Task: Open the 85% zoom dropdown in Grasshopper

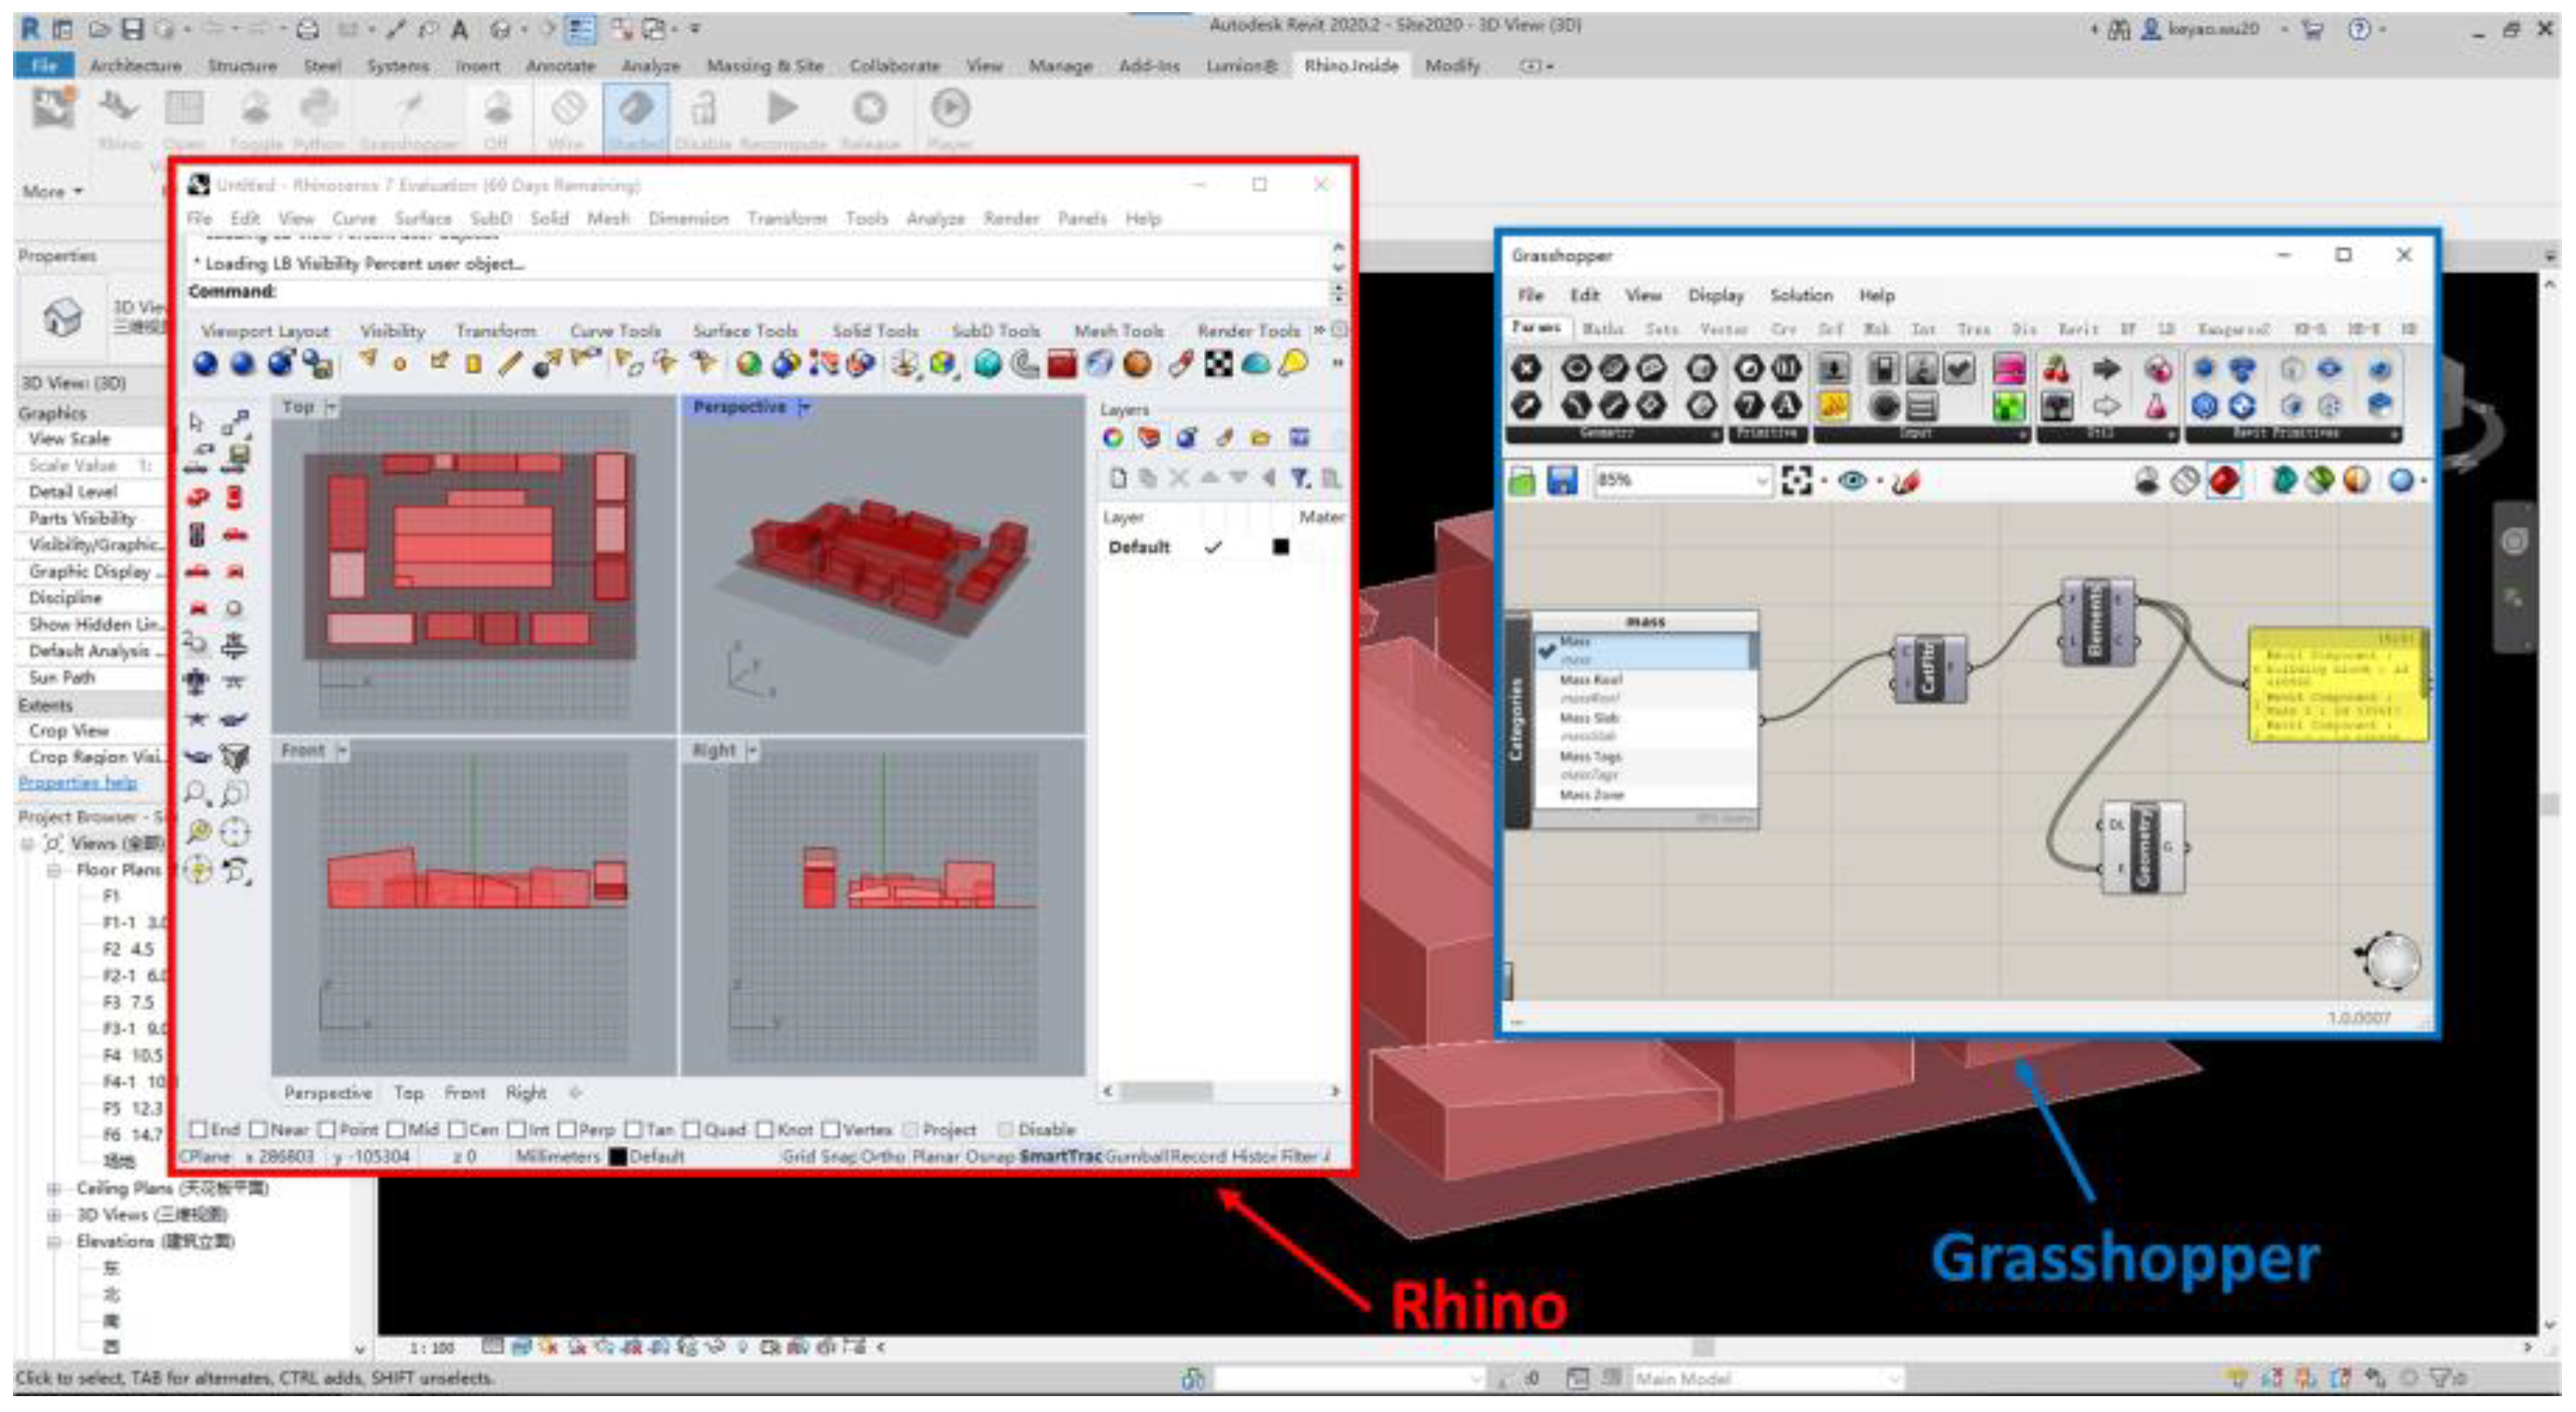Action: (1761, 481)
